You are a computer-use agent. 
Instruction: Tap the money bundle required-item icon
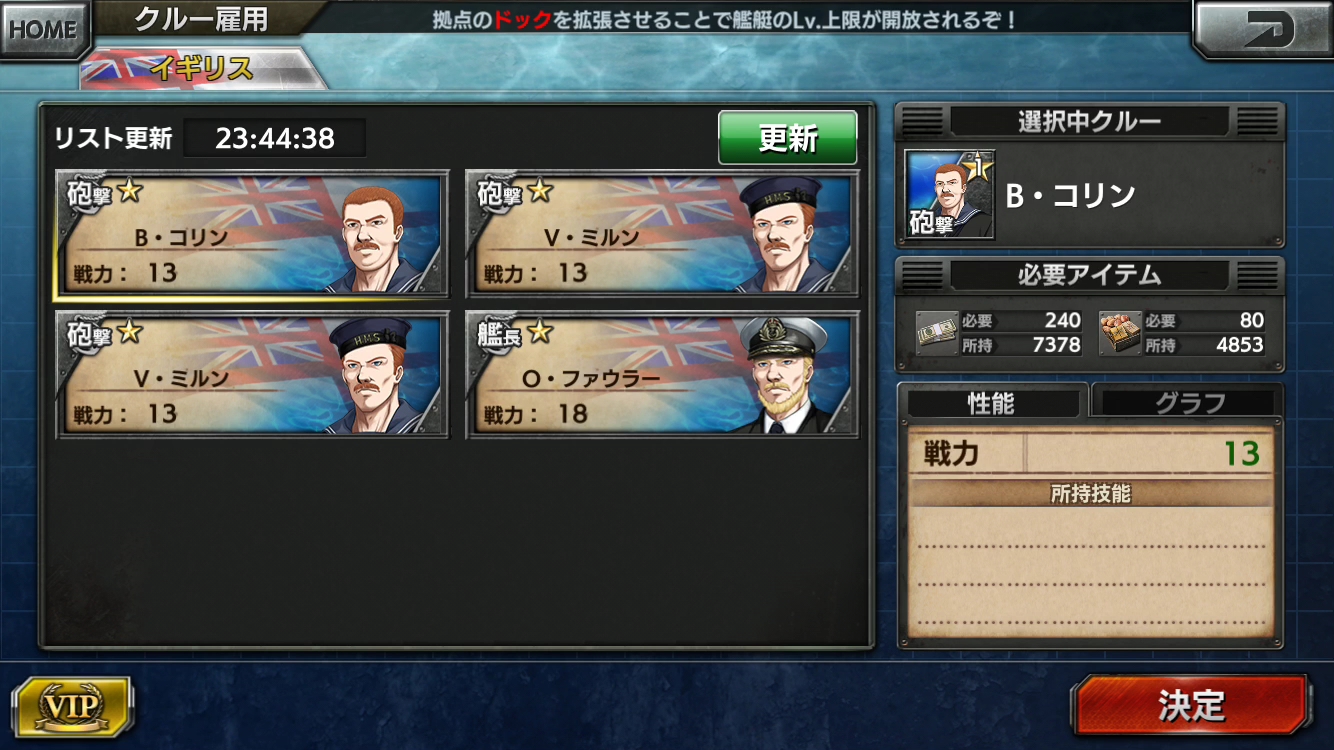(x=937, y=333)
